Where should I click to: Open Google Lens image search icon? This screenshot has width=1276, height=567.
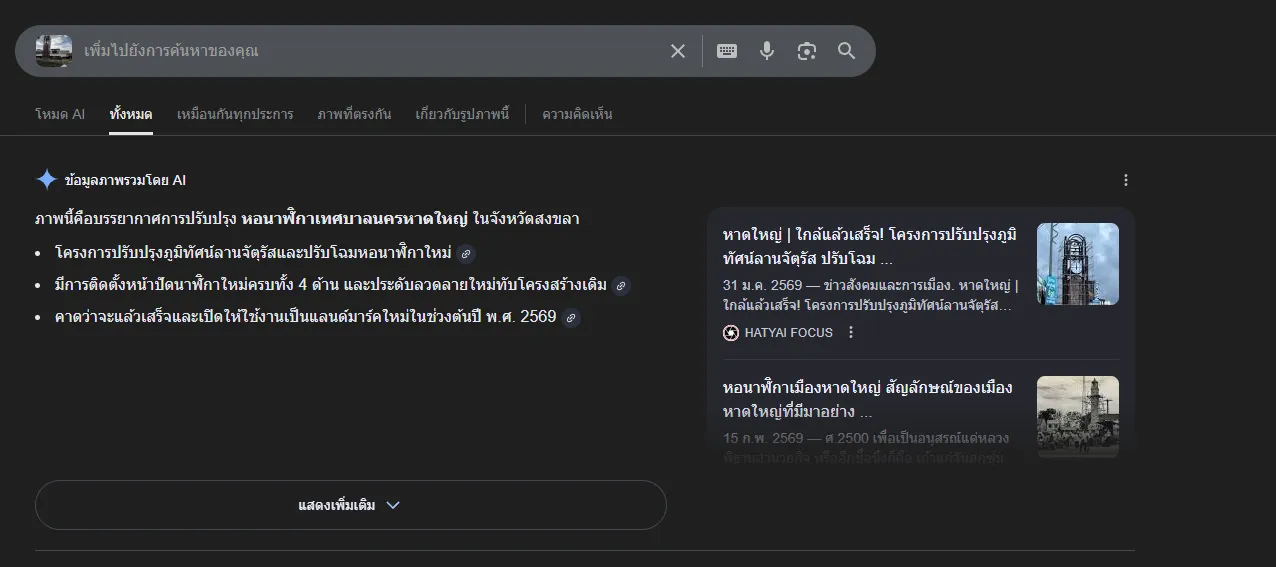tap(807, 51)
